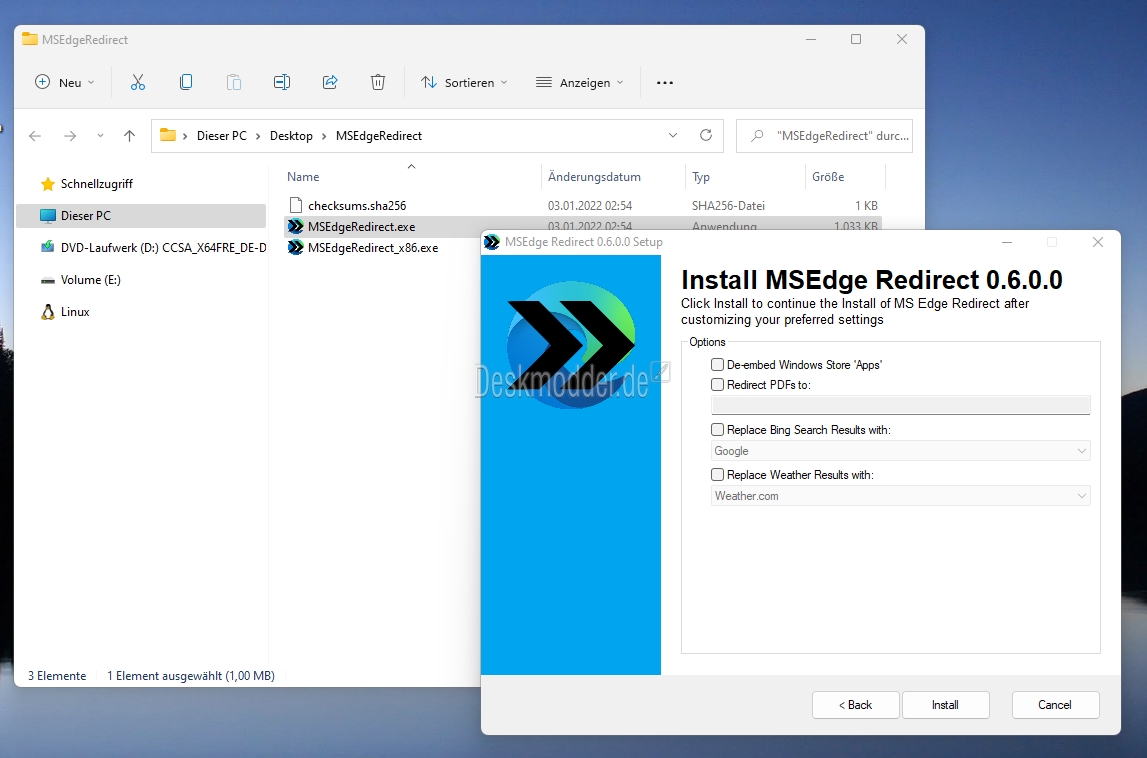Click the < Back button in setup
1147x758 pixels.
[x=855, y=705]
